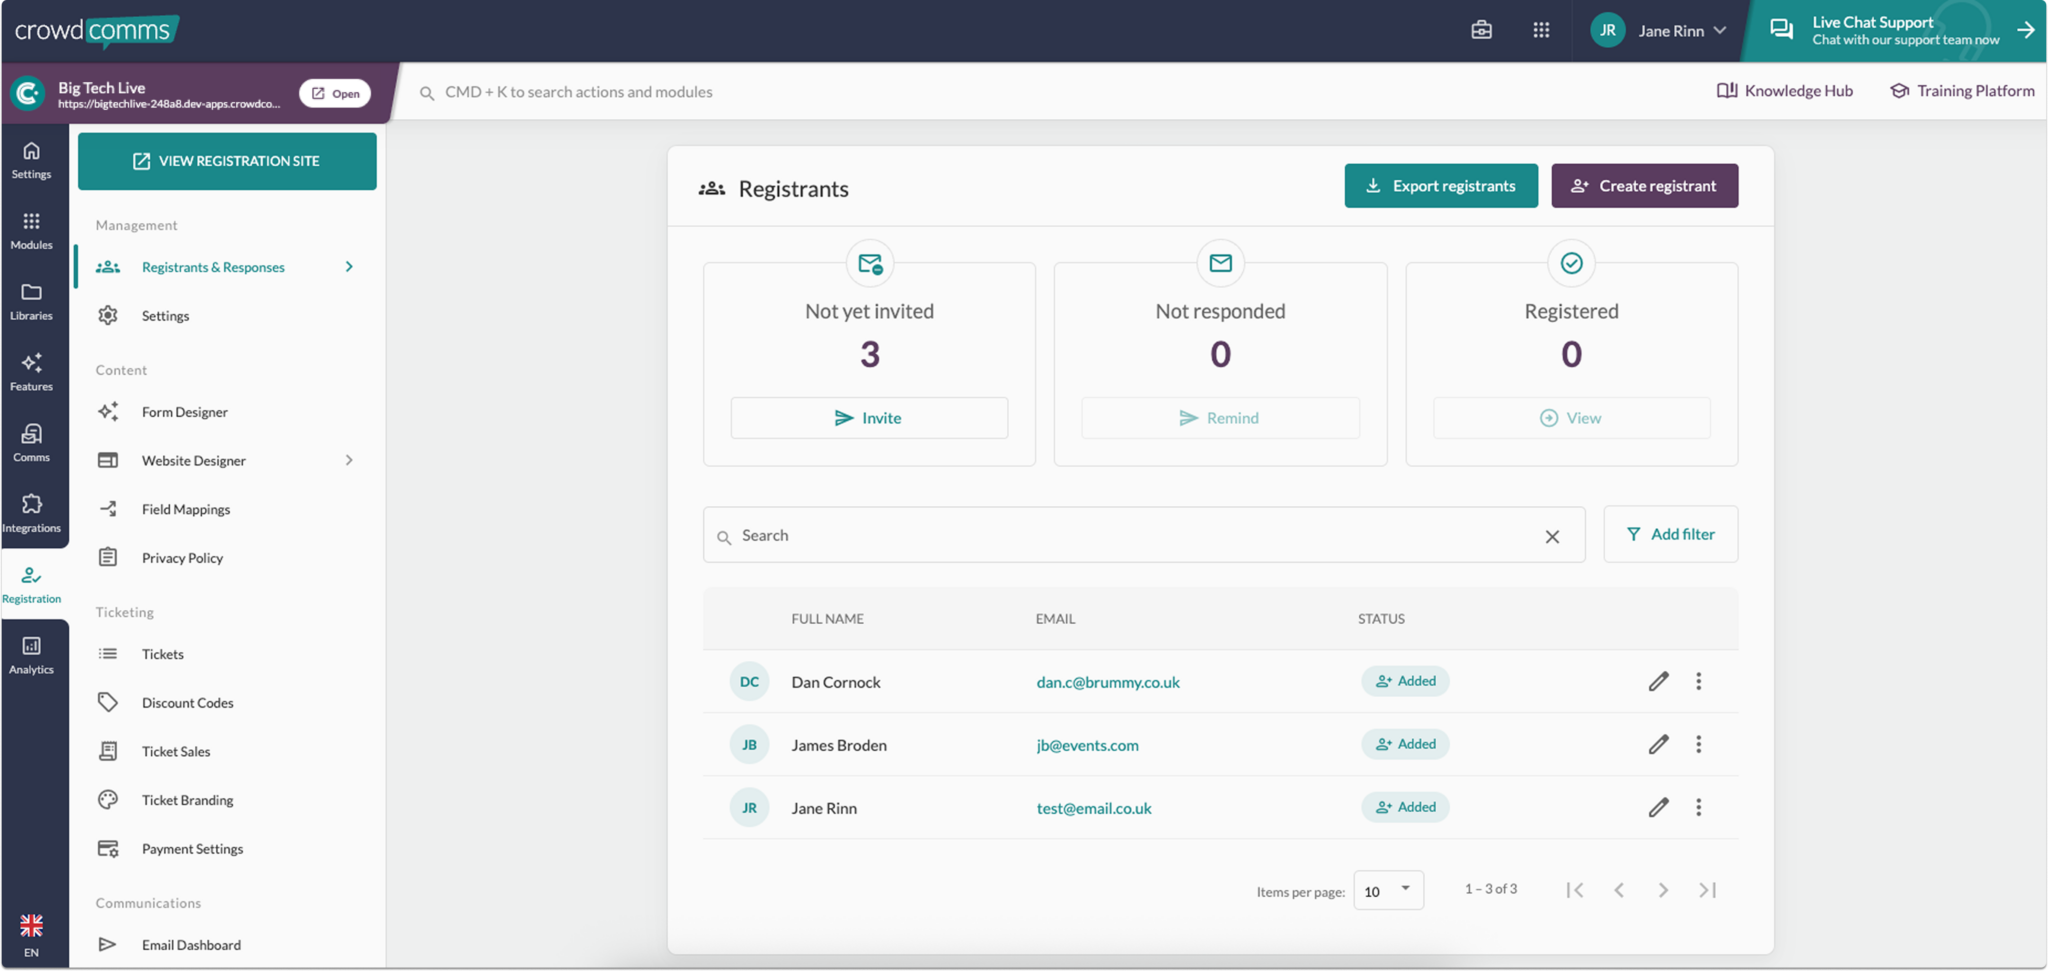Open Analytics in the left sidebar
This screenshot has width=2048, height=971.
pyautogui.click(x=32, y=656)
